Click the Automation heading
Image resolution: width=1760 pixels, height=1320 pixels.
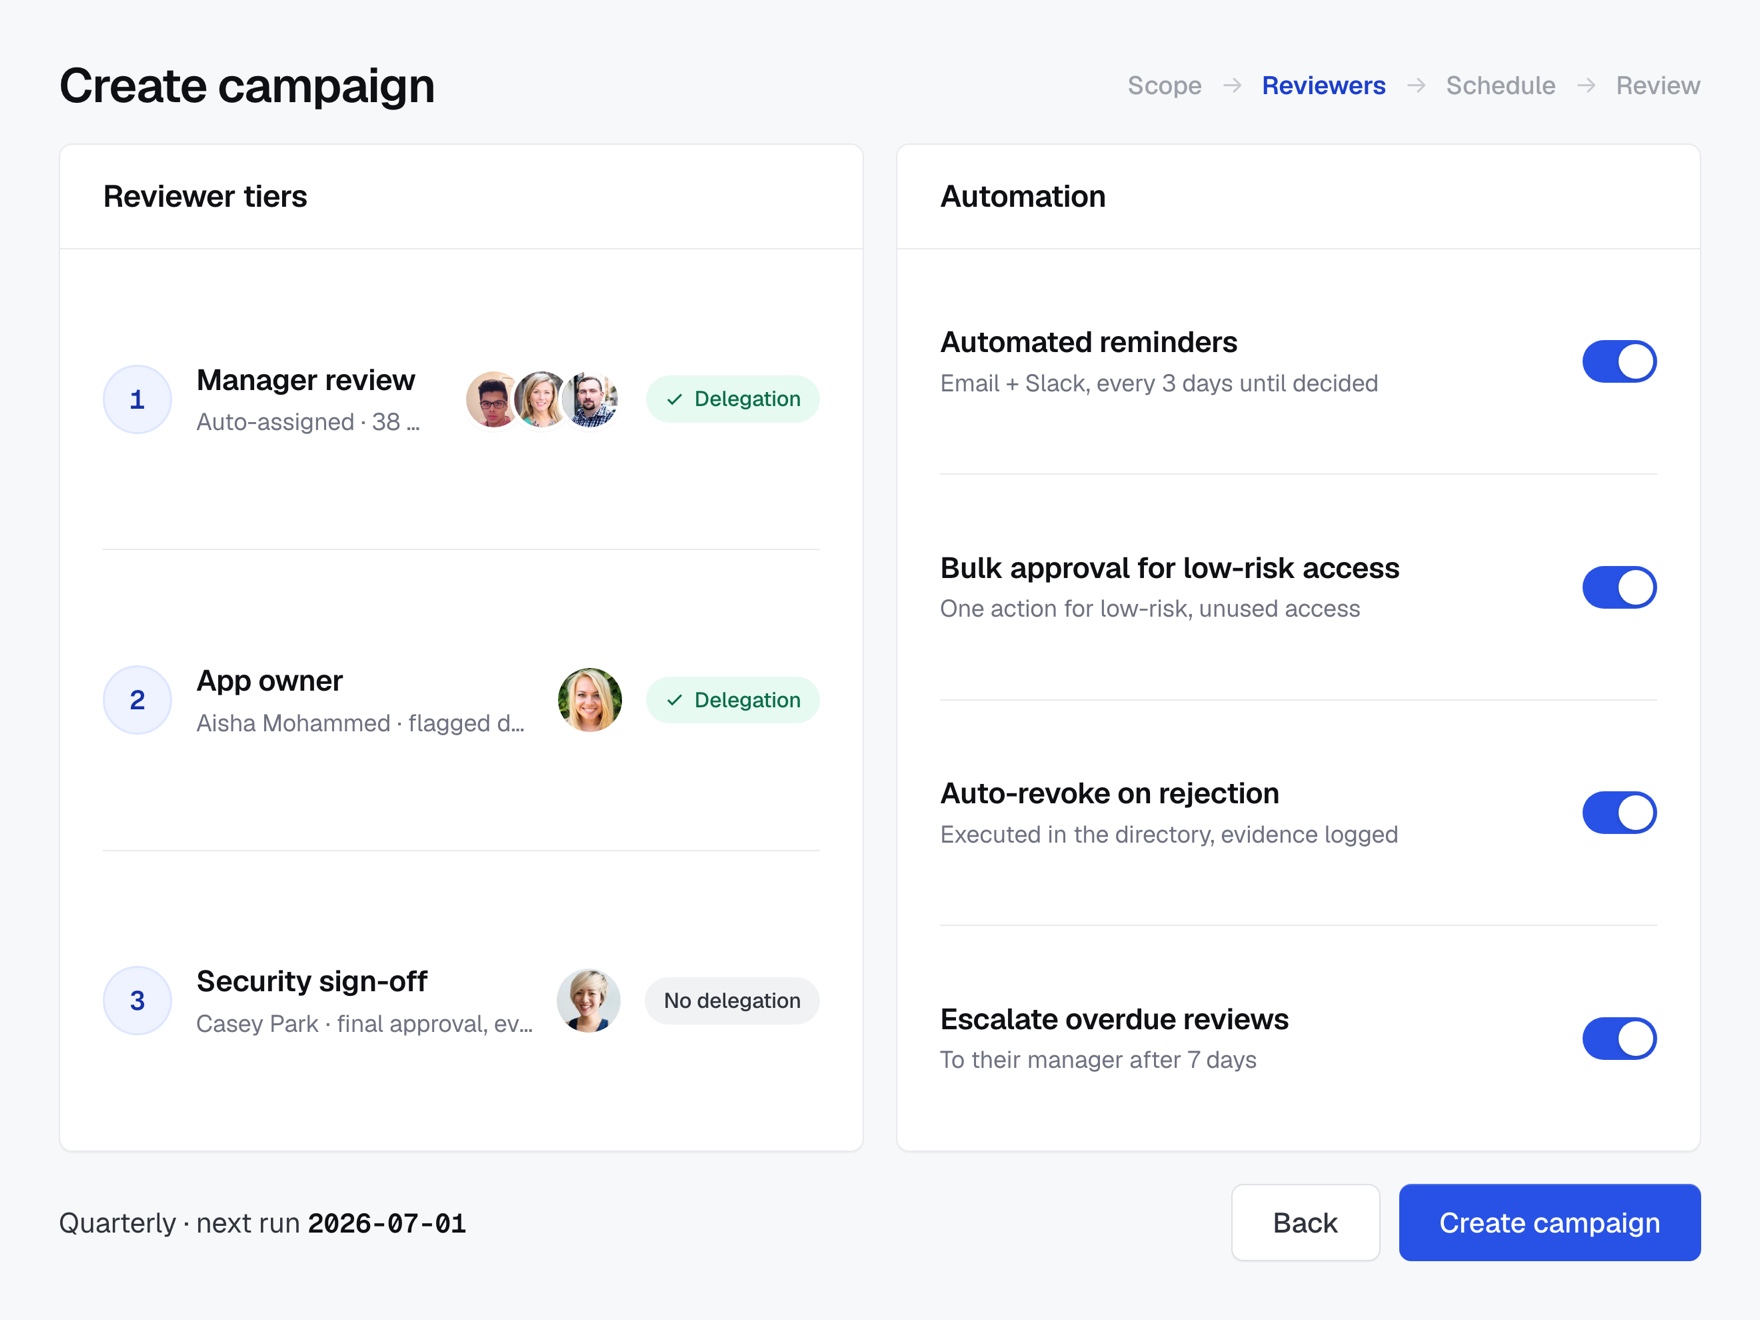pos(1022,197)
